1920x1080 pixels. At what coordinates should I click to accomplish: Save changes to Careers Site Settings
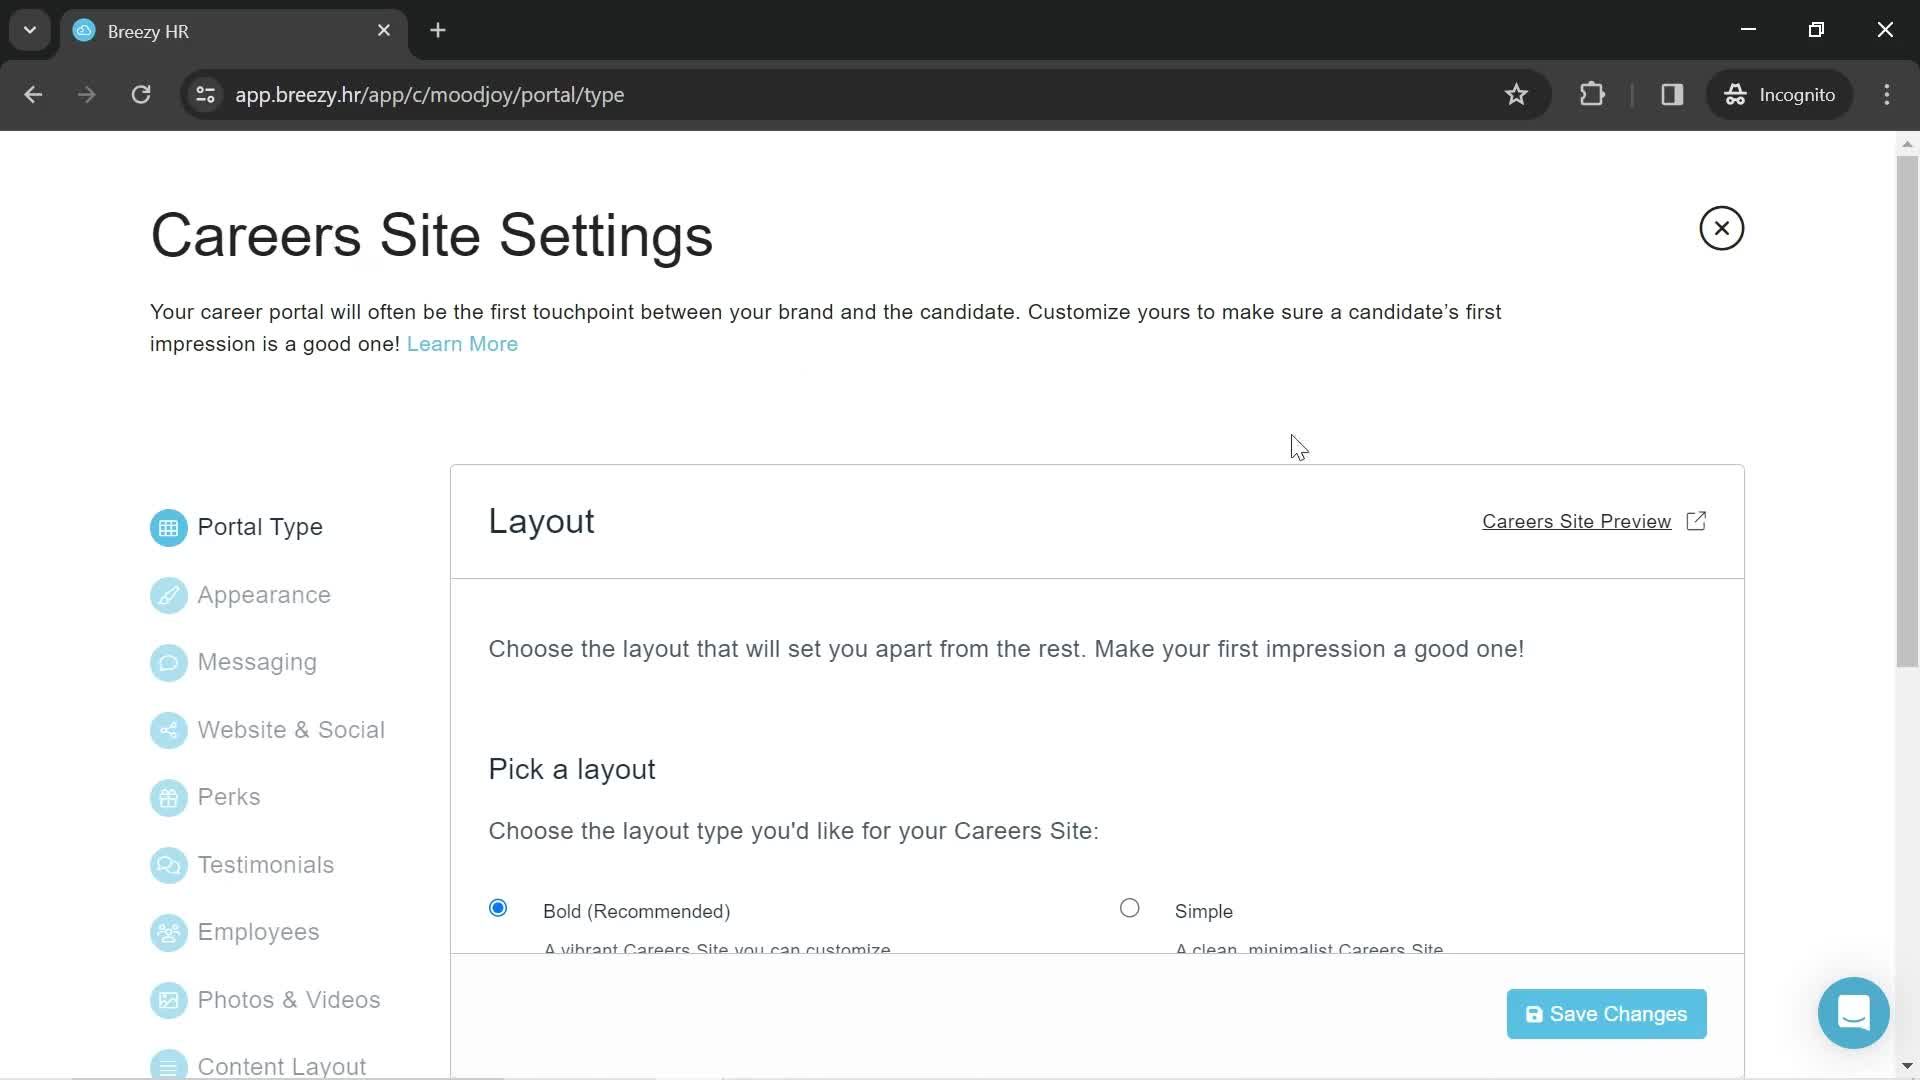(x=1606, y=1013)
